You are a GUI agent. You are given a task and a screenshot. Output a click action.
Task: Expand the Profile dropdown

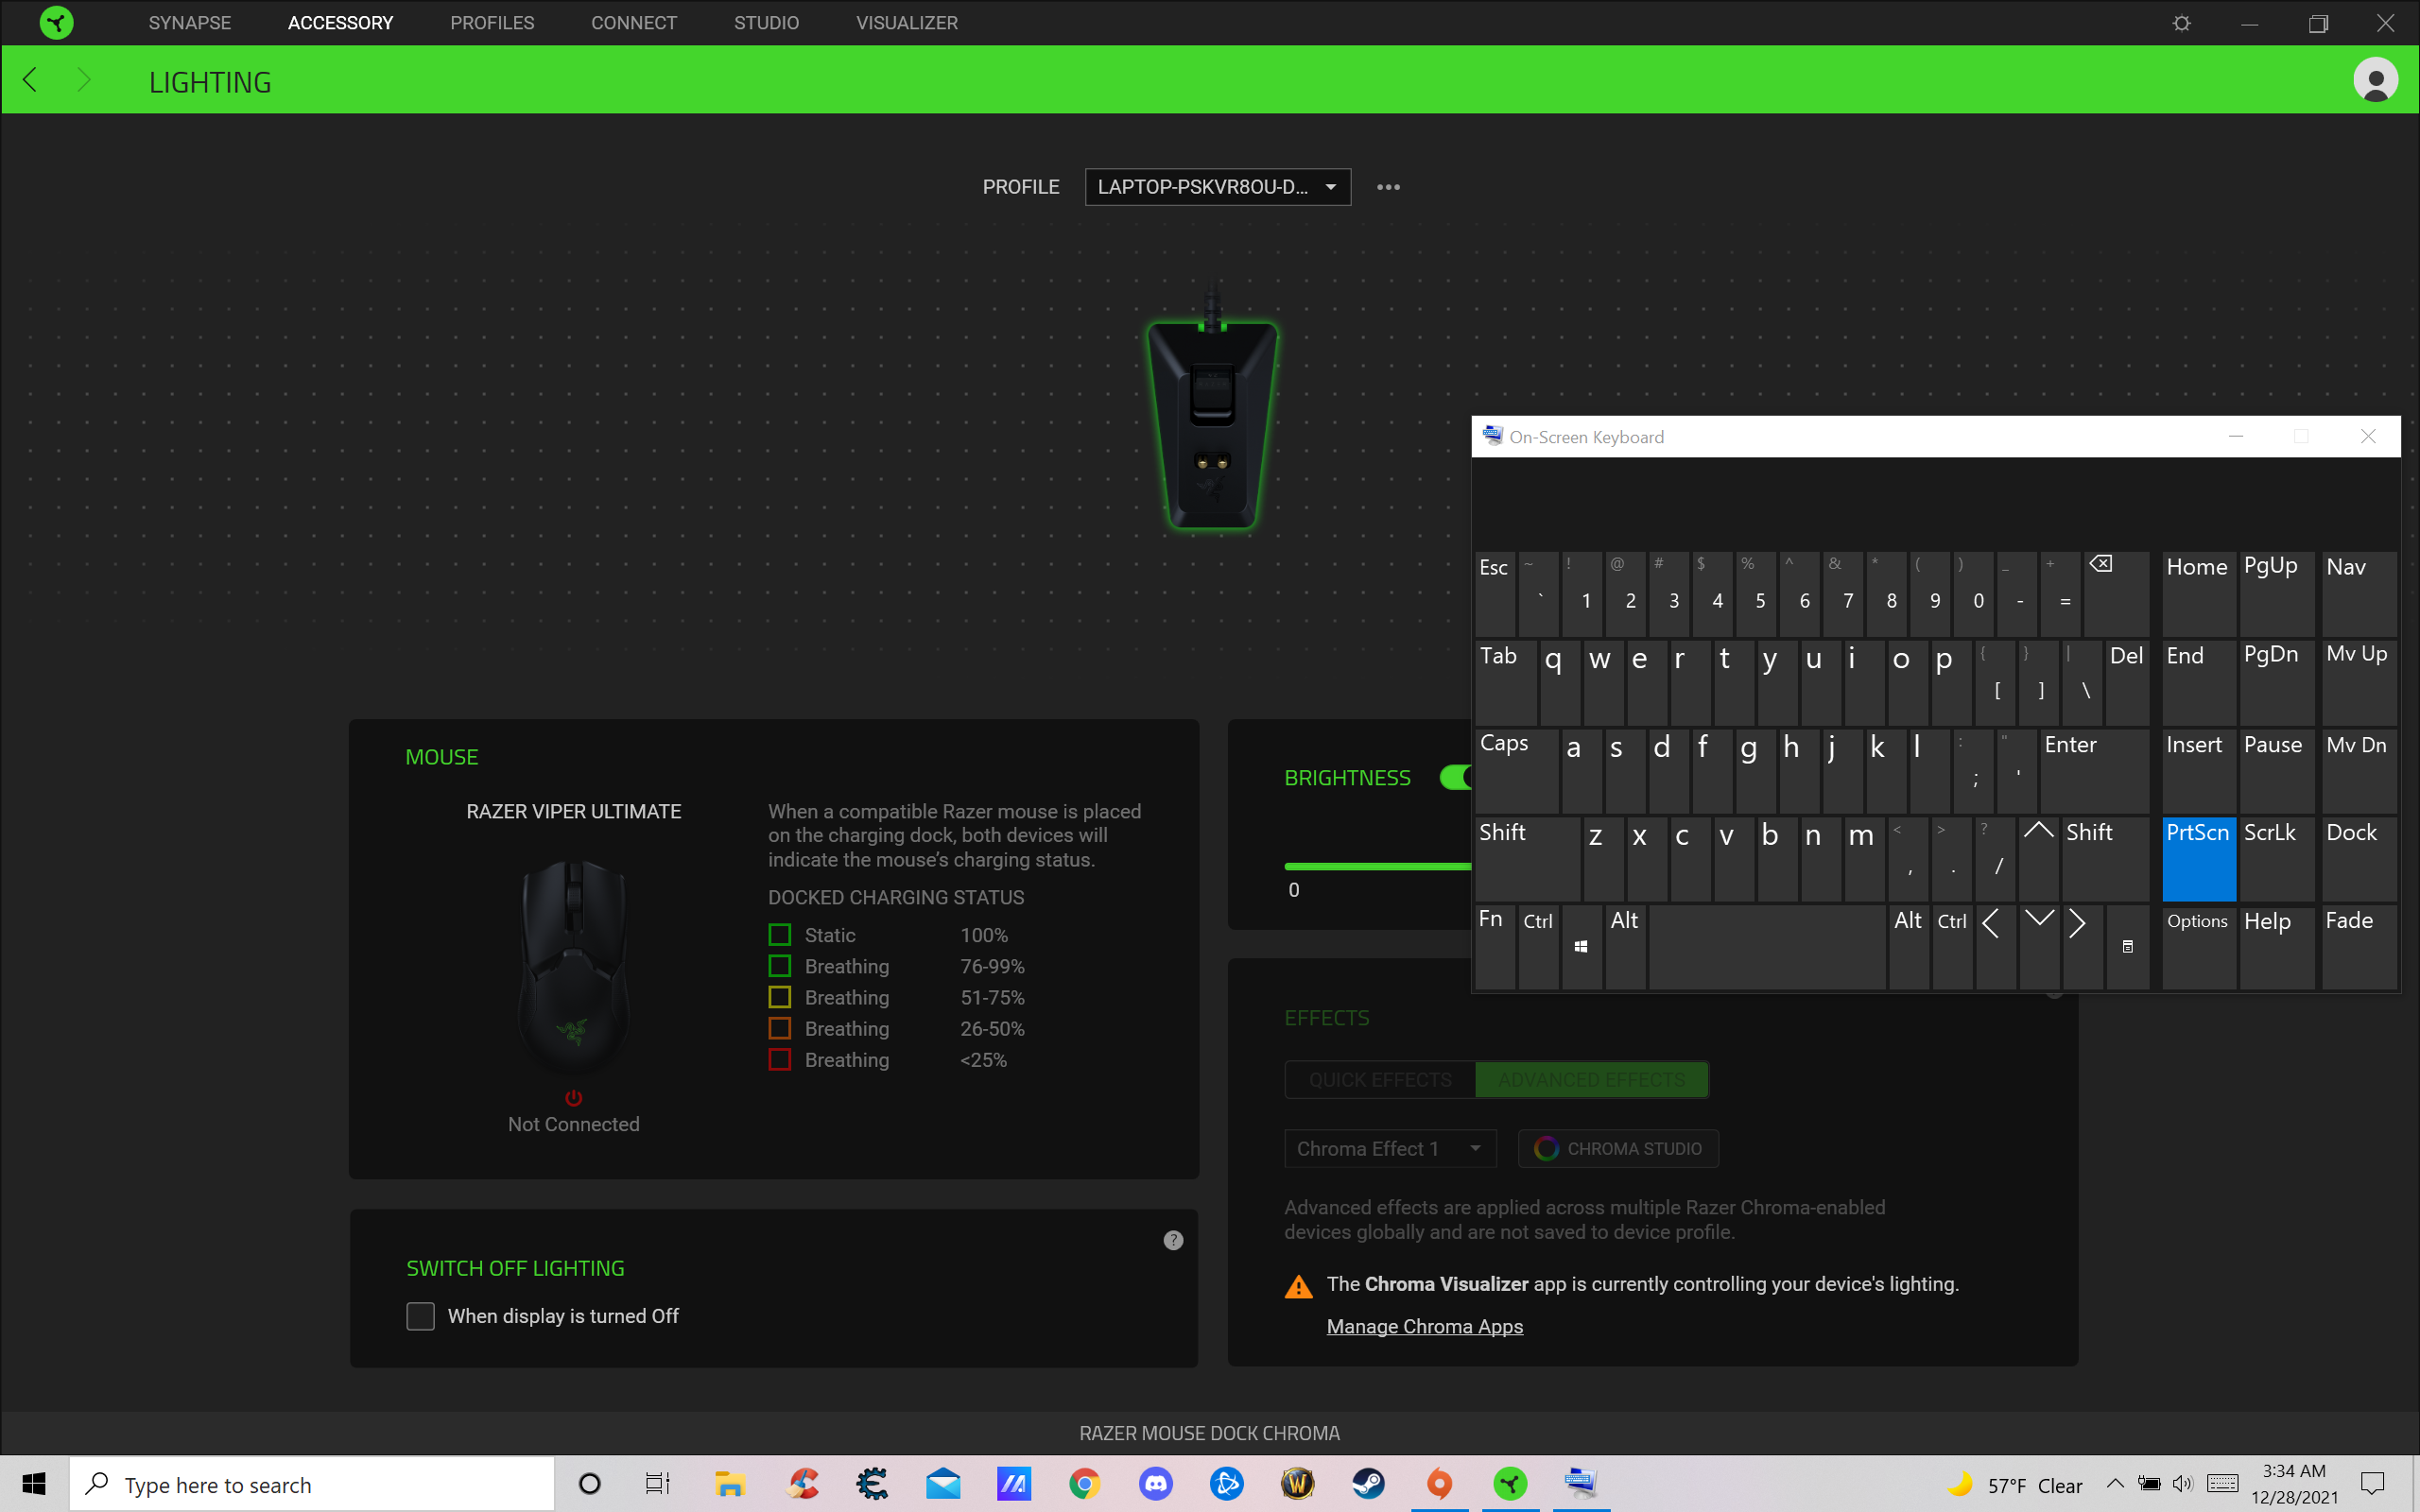click(x=1217, y=187)
